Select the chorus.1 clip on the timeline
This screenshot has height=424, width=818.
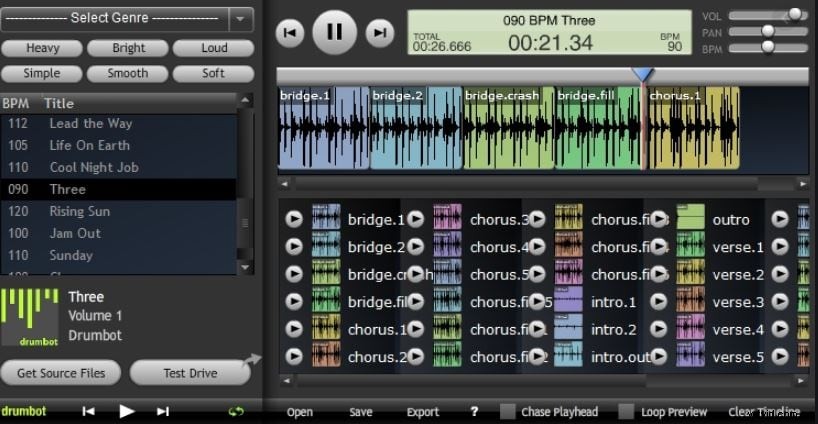[x=694, y=128]
